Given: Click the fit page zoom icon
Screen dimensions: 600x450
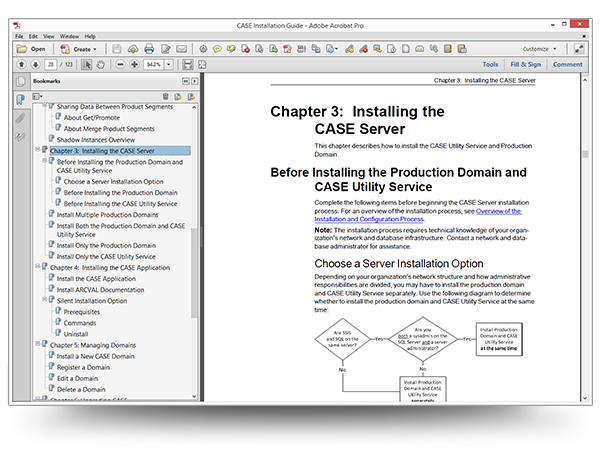Looking at the screenshot, I should tap(202, 65).
